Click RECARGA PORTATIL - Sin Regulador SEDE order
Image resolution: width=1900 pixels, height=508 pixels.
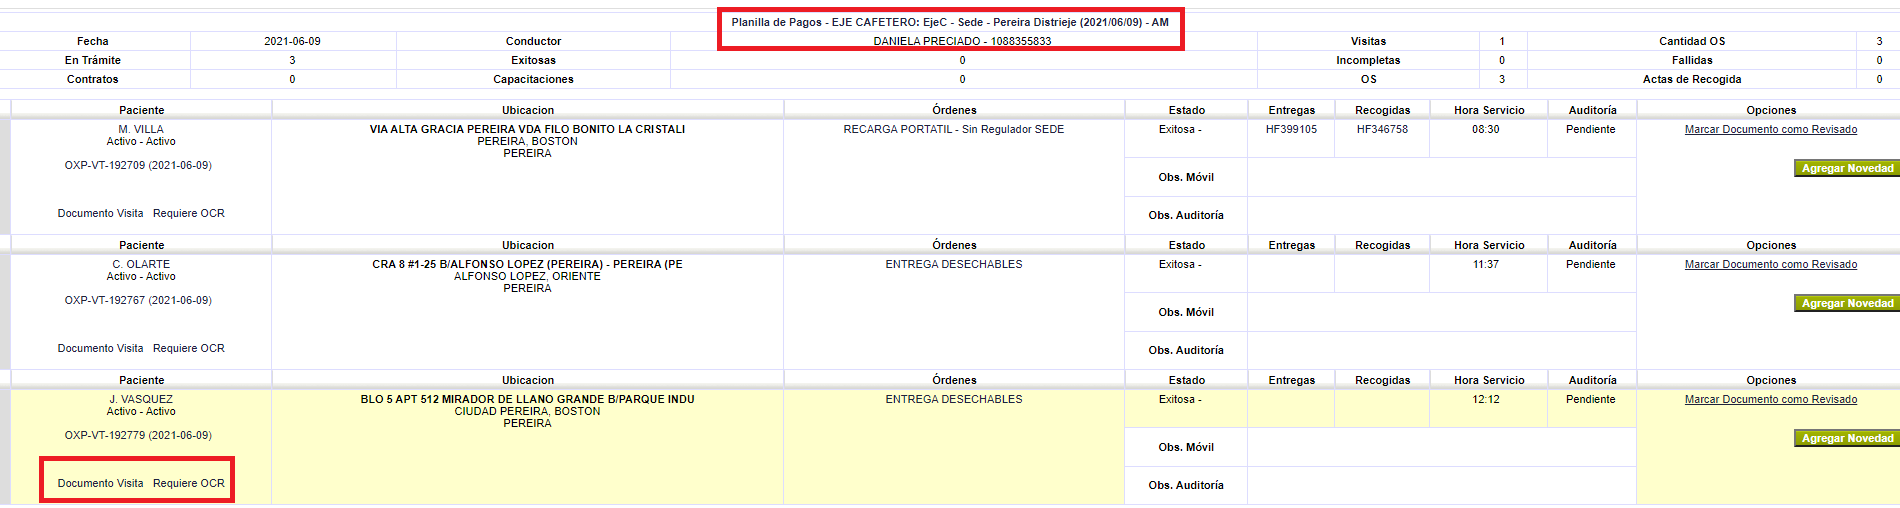(x=954, y=130)
